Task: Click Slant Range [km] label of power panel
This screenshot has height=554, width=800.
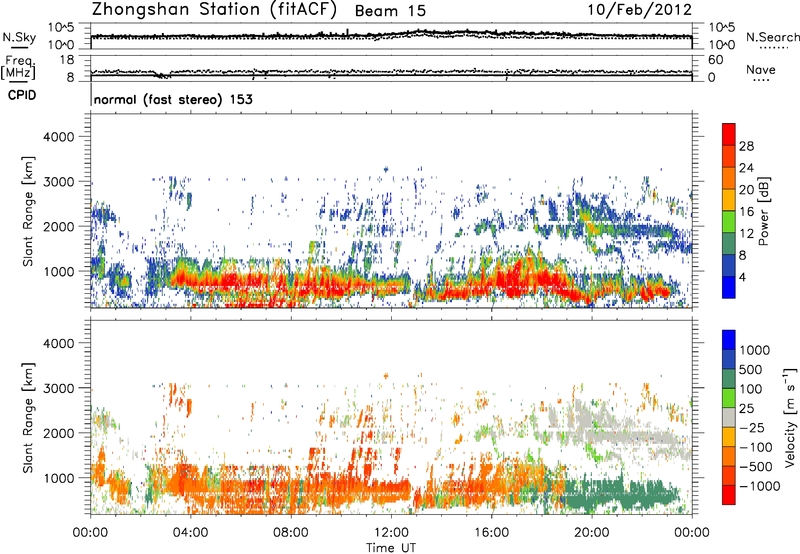Action: click(x=28, y=211)
